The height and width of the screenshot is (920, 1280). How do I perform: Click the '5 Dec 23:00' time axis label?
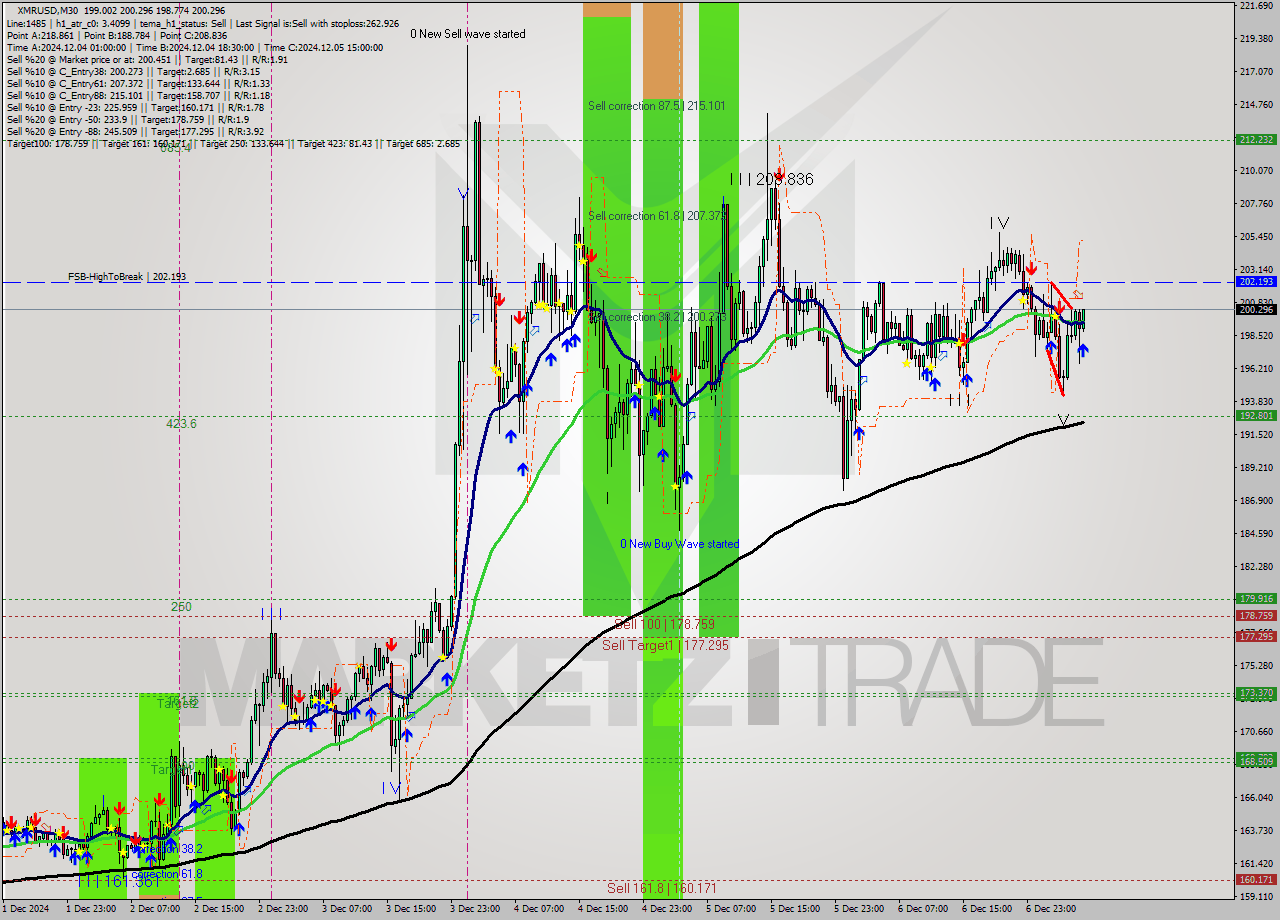860,909
